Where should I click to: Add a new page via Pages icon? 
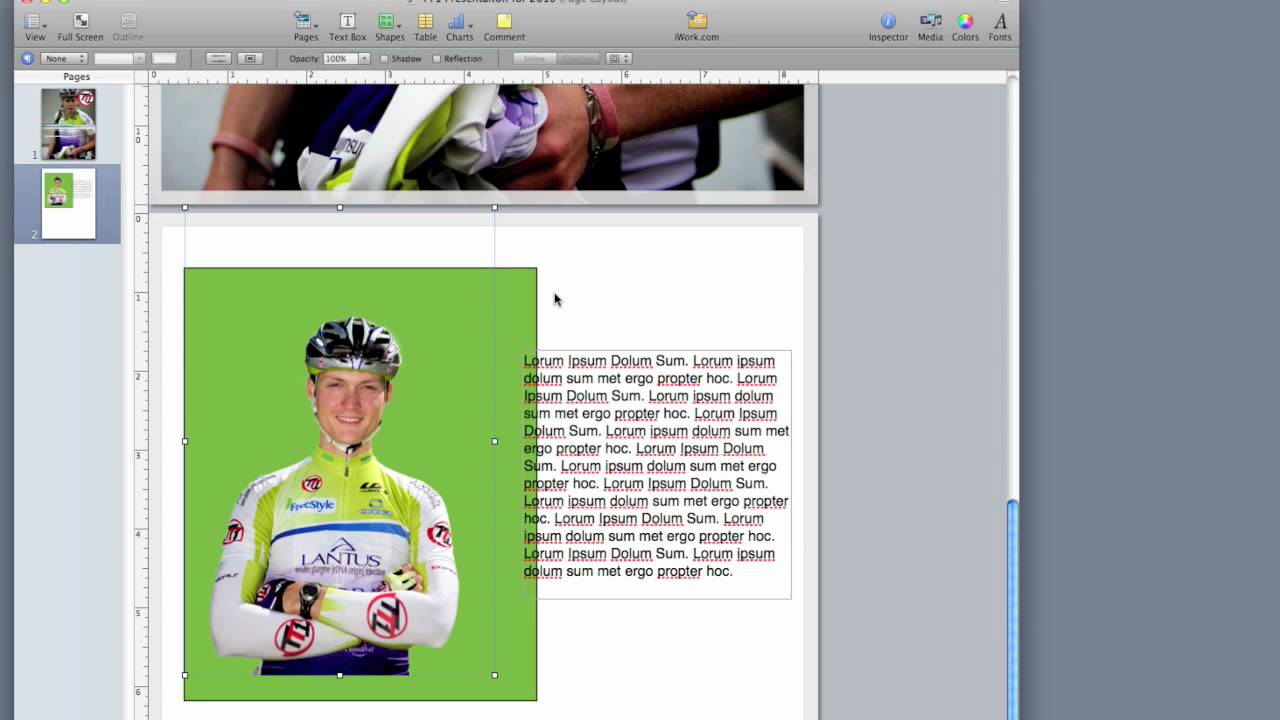[305, 27]
